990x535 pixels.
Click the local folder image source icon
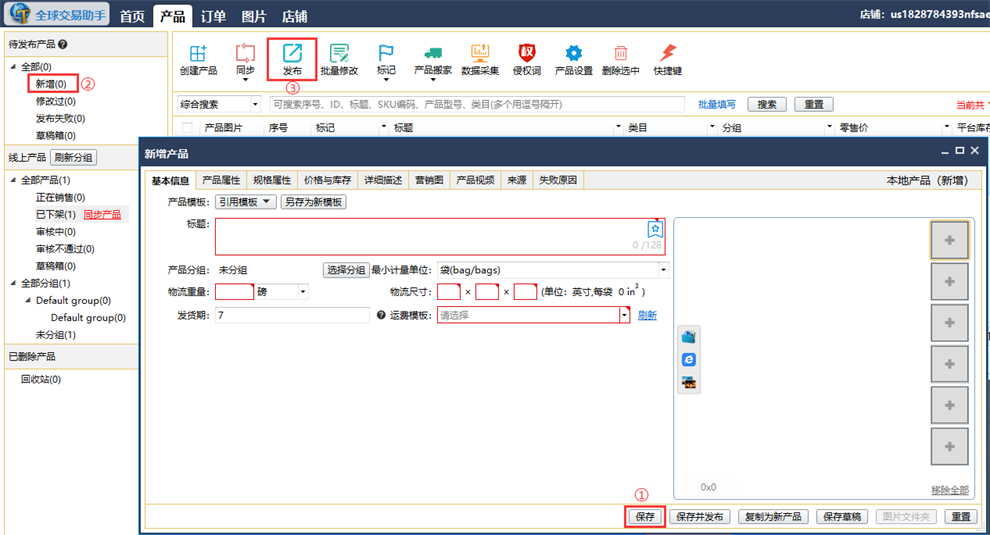click(x=689, y=337)
